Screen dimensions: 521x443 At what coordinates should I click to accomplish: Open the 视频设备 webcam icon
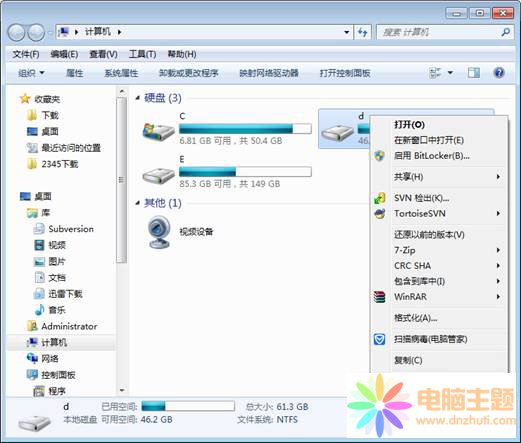coord(159,232)
